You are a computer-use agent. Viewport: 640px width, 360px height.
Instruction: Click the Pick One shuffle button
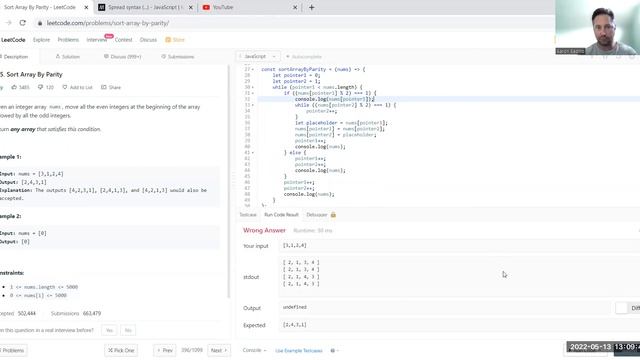pos(121,351)
